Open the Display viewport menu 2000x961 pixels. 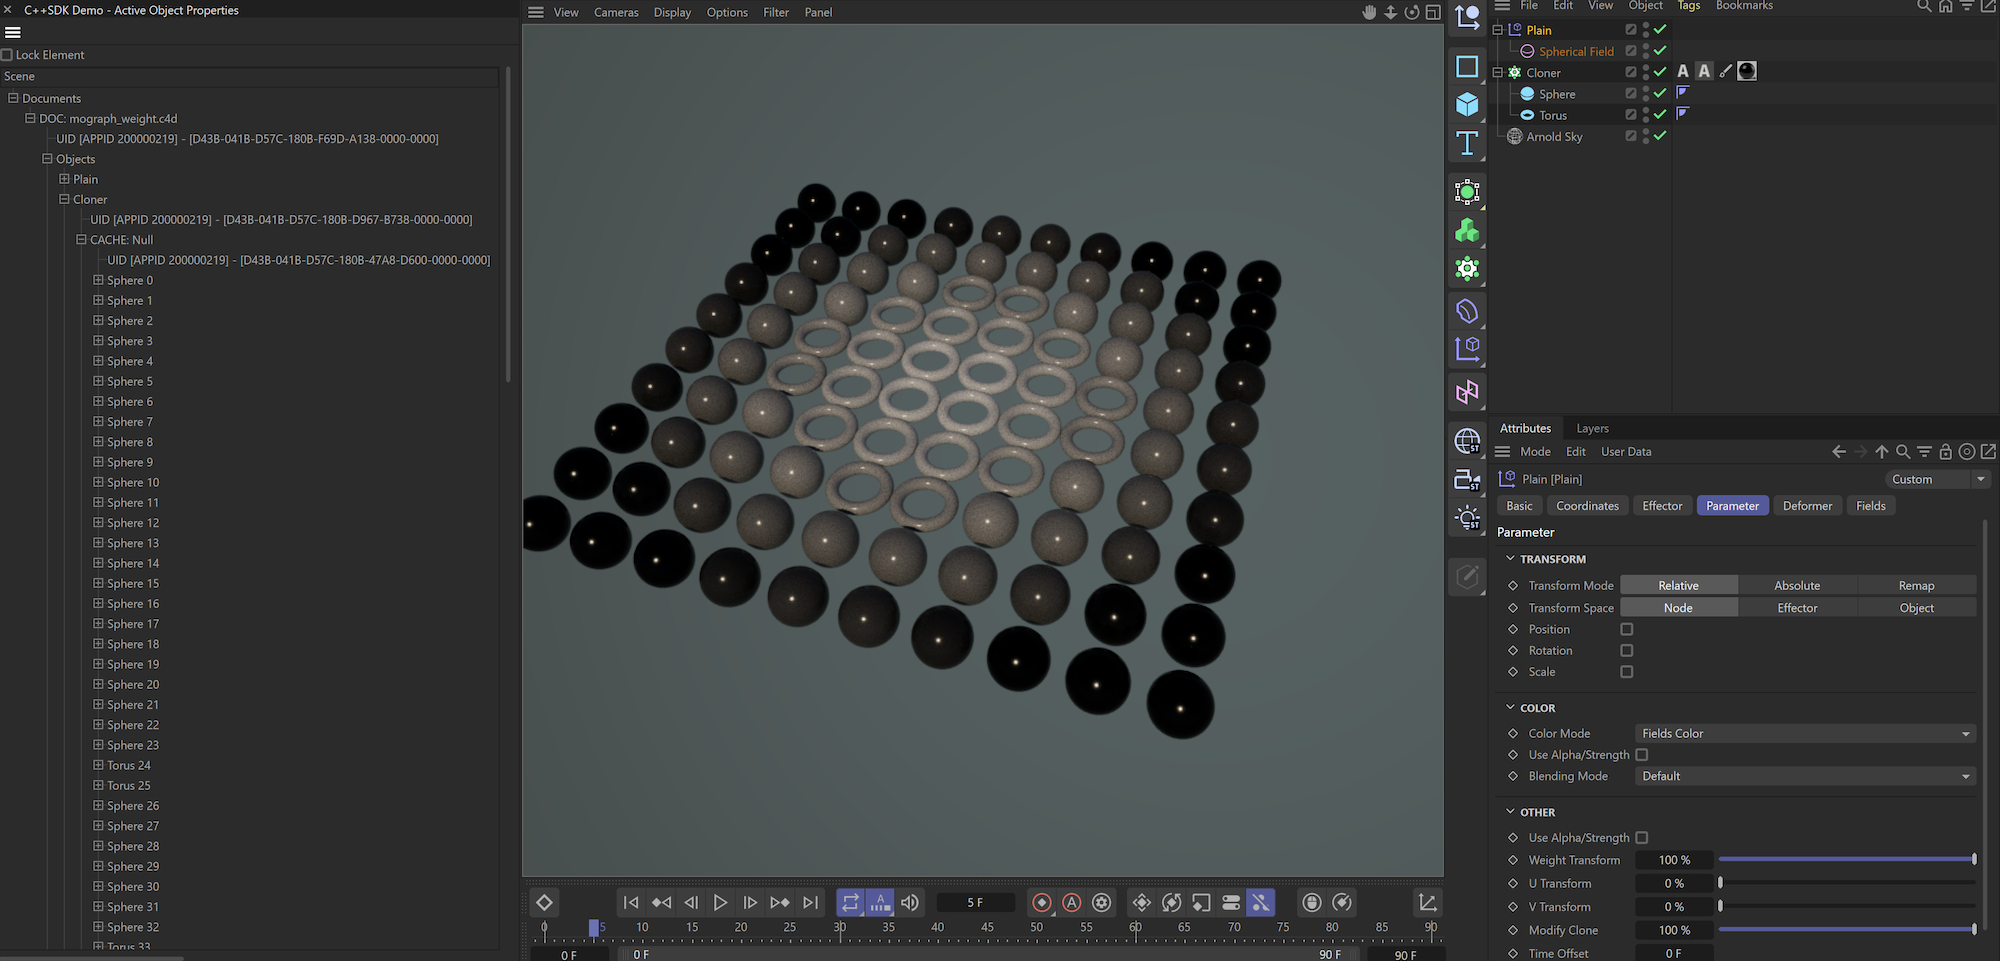click(672, 12)
